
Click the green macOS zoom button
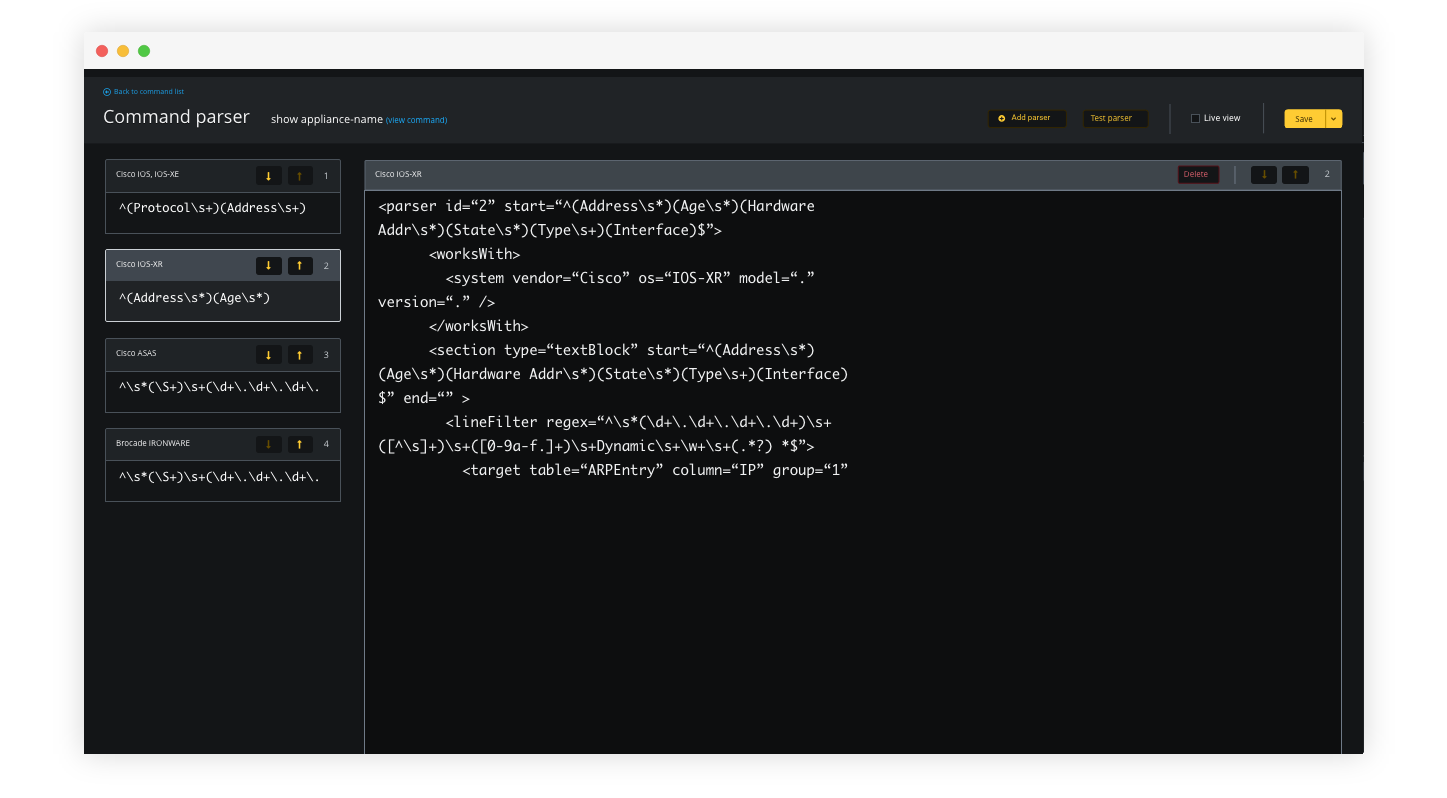[x=144, y=51]
